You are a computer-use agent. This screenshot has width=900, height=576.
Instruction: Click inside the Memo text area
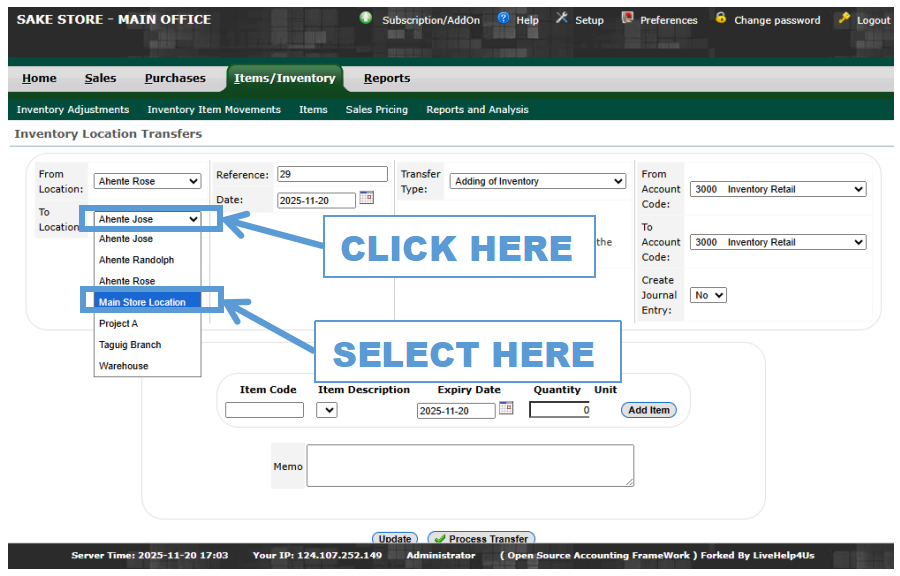469,465
